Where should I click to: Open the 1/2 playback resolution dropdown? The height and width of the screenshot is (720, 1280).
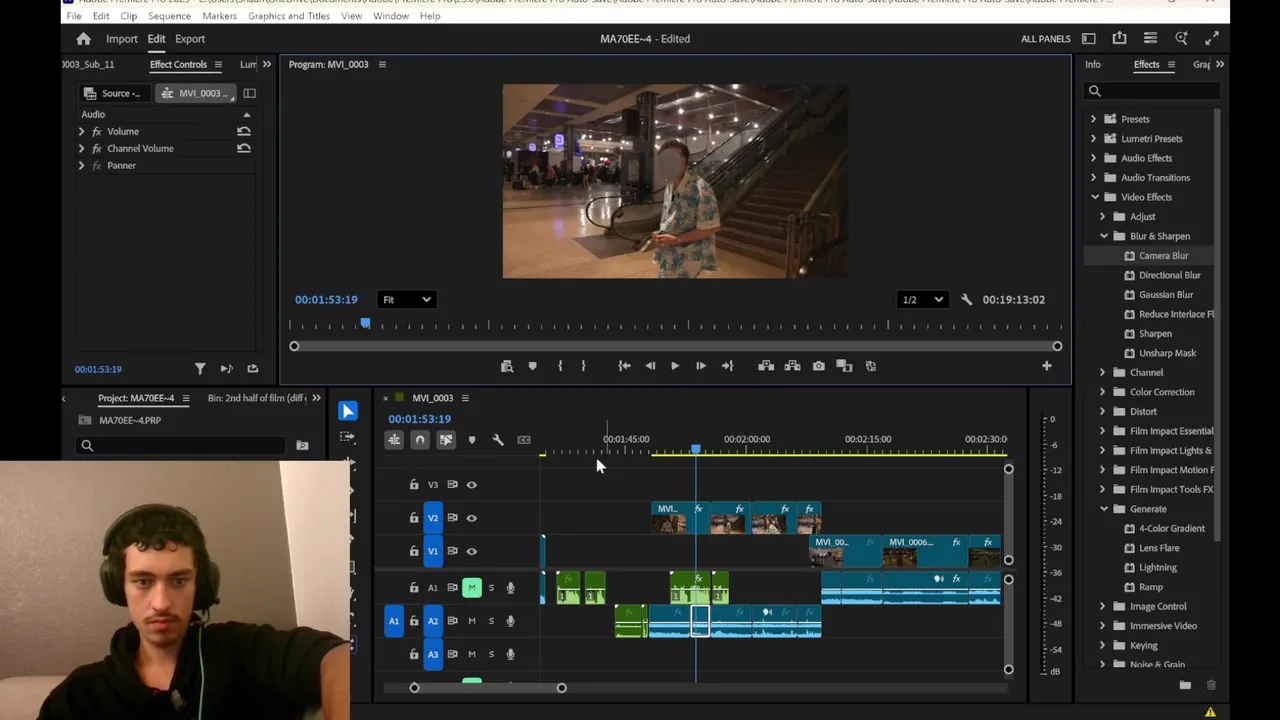click(922, 300)
